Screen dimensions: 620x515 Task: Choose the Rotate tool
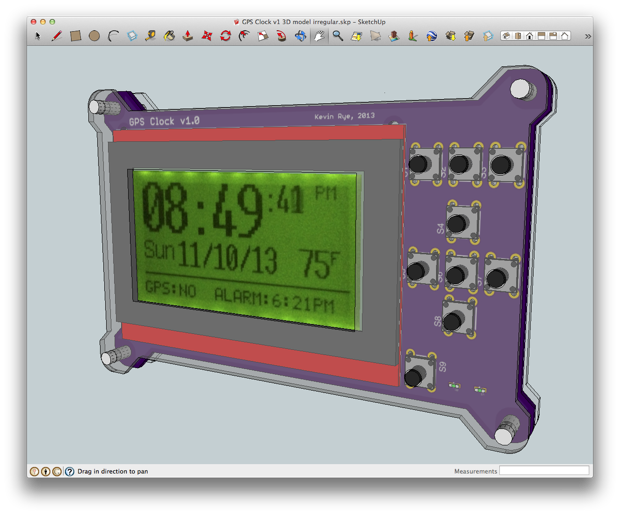[225, 36]
